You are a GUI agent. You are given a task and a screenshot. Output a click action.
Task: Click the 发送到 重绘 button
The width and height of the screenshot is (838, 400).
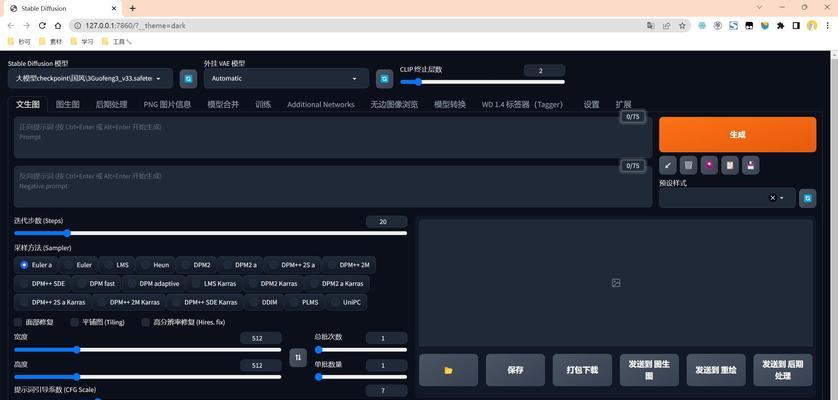click(x=716, y=370)
